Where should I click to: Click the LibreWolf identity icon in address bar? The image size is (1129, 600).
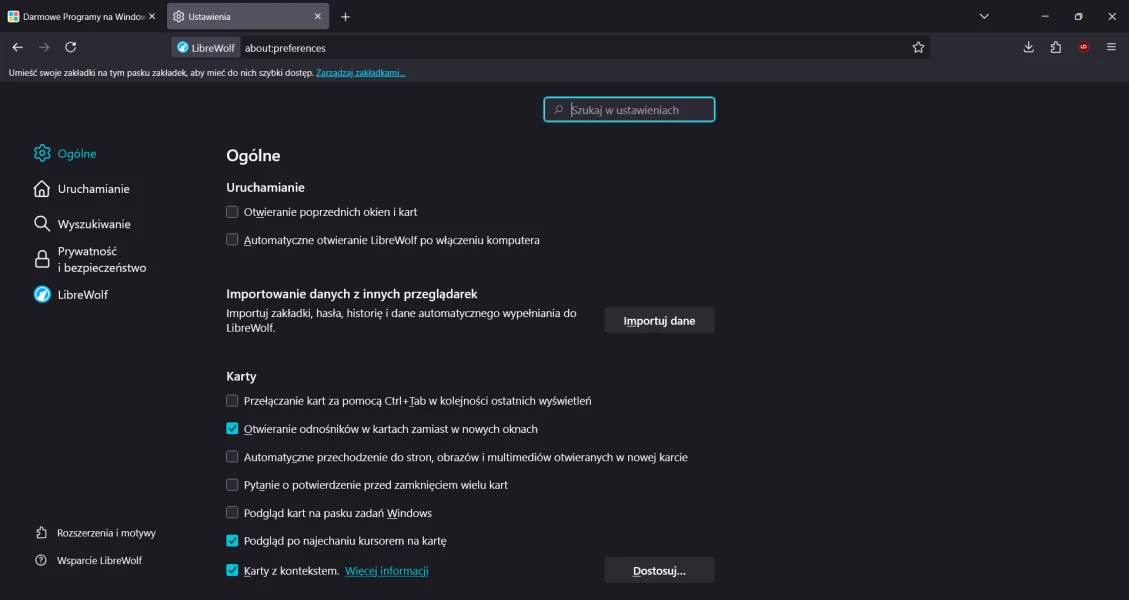[197, 48]
